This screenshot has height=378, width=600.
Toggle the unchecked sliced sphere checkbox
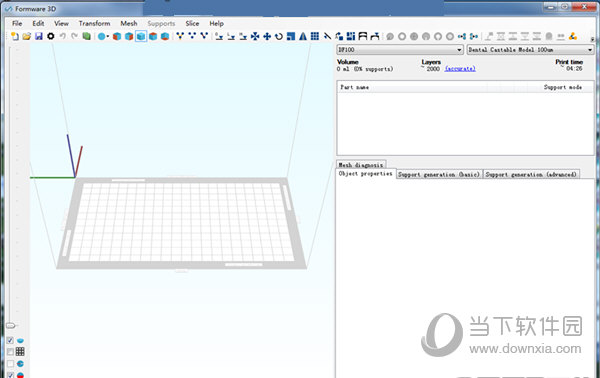click(x=10, y=363)
